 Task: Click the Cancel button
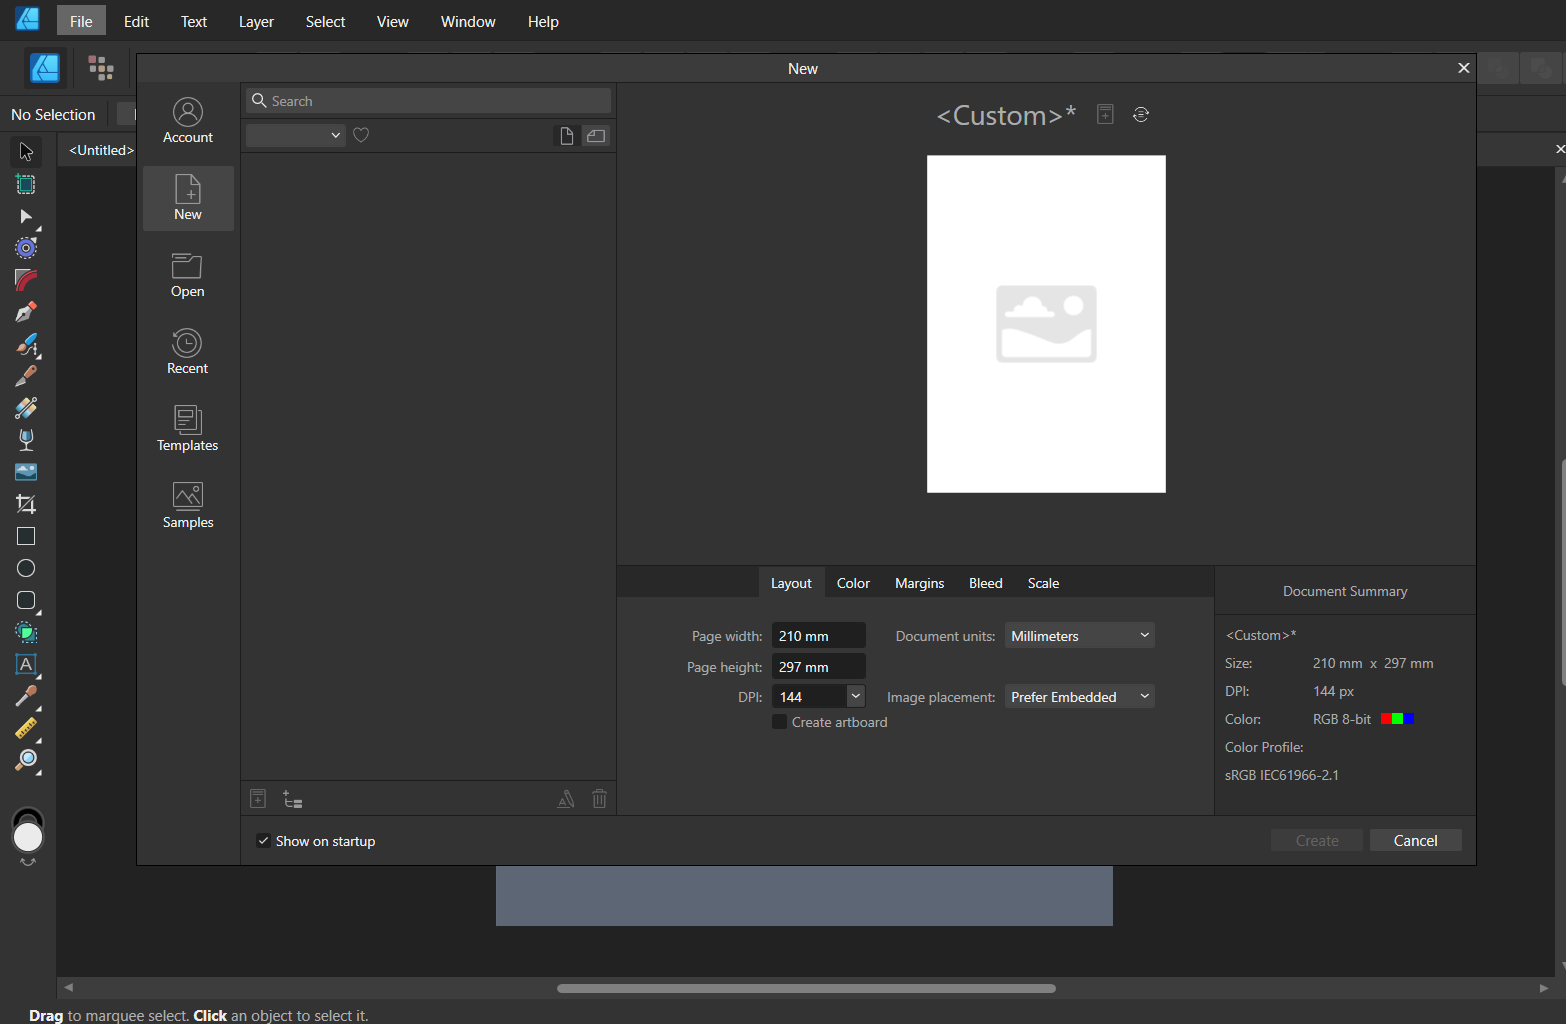(1415, 840)
